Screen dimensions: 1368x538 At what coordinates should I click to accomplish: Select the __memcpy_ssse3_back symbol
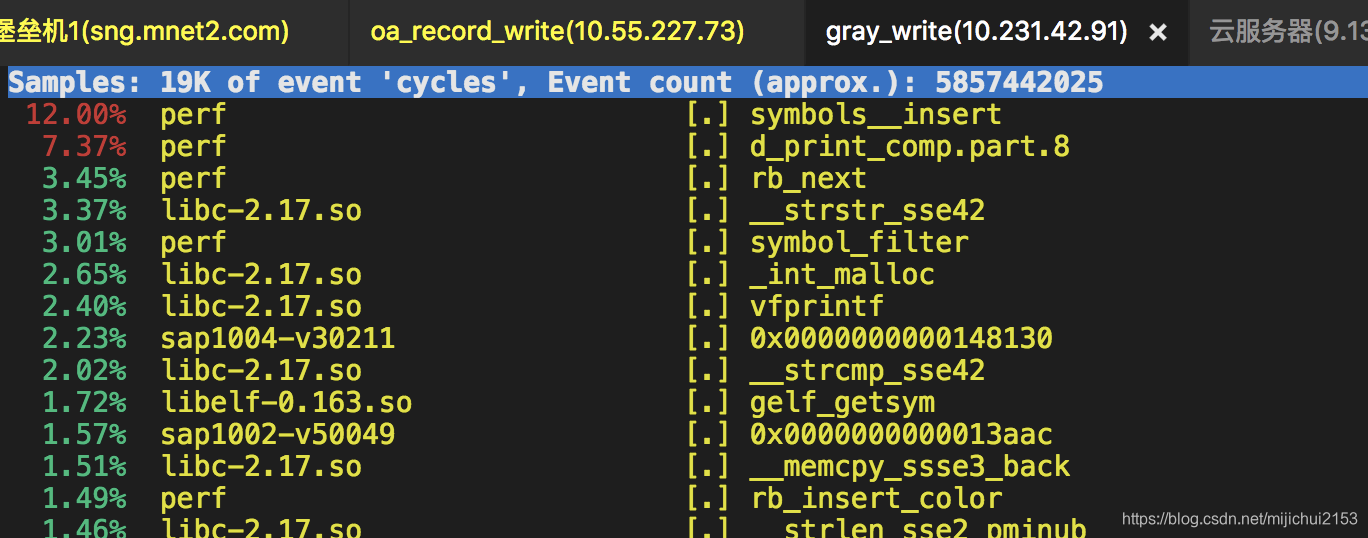click(910, 467)
